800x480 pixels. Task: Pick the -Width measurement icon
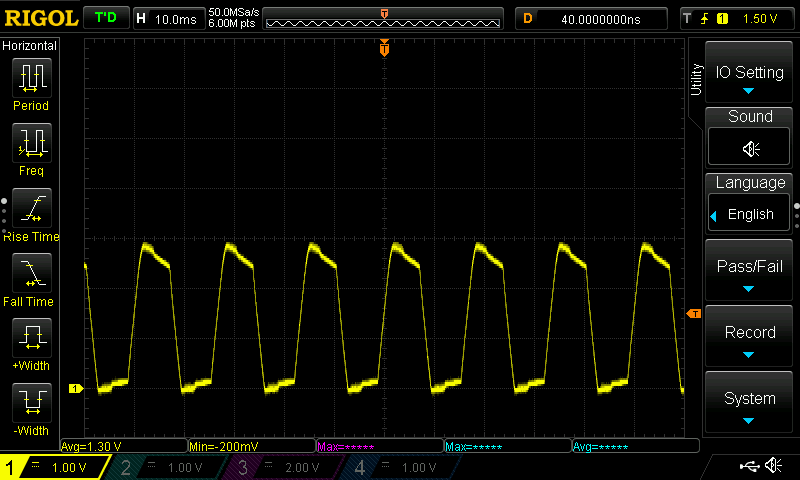click(31, 403)
